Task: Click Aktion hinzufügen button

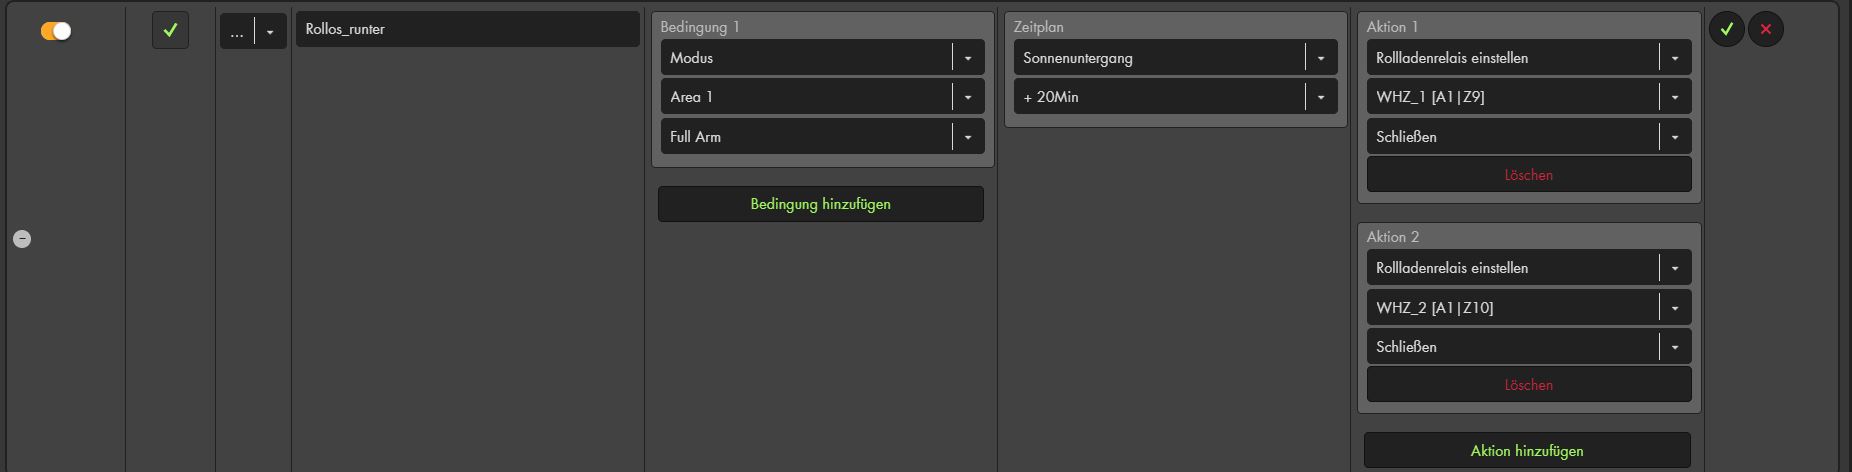Action: tap(1527, 451)
